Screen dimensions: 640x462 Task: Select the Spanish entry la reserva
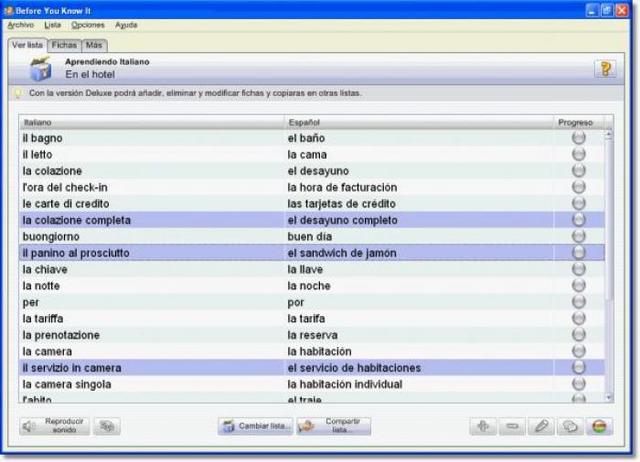[x=312, y=335]
